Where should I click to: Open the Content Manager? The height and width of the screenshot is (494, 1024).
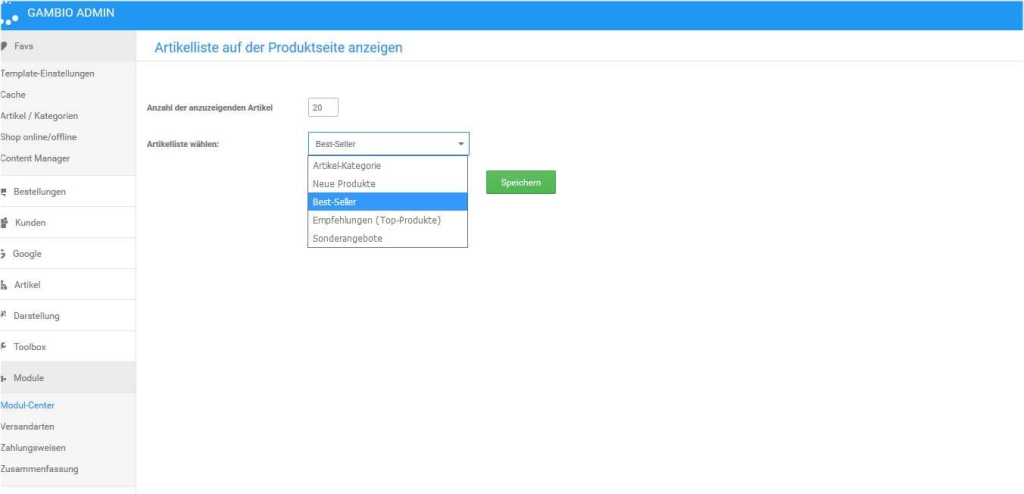(35, 159)
